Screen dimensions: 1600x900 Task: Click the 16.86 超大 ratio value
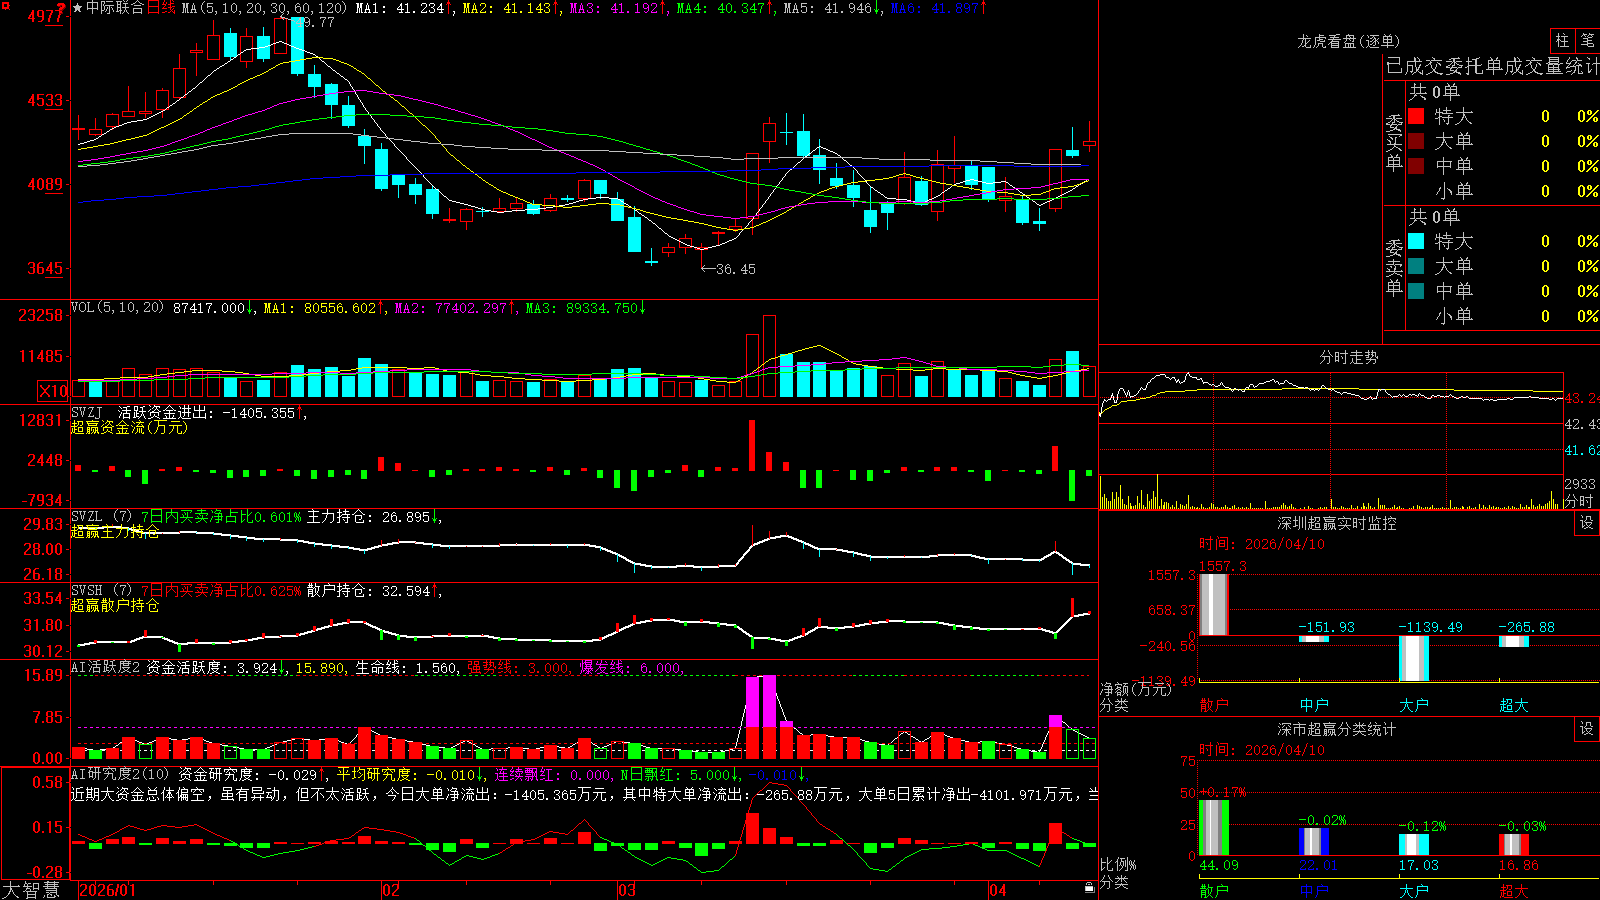1519,865
